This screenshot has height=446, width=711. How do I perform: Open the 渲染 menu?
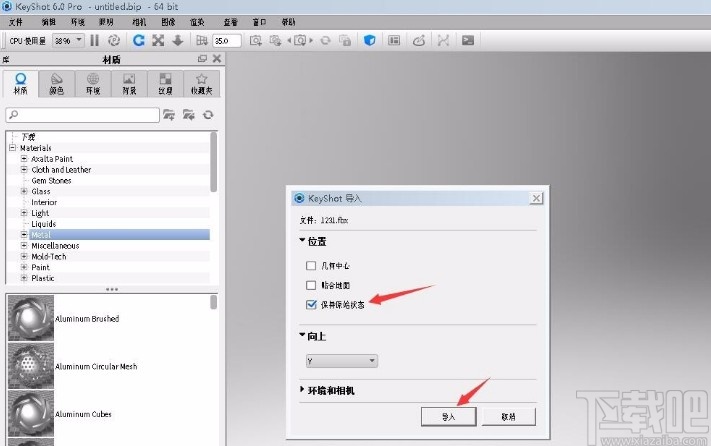(197, 22)
